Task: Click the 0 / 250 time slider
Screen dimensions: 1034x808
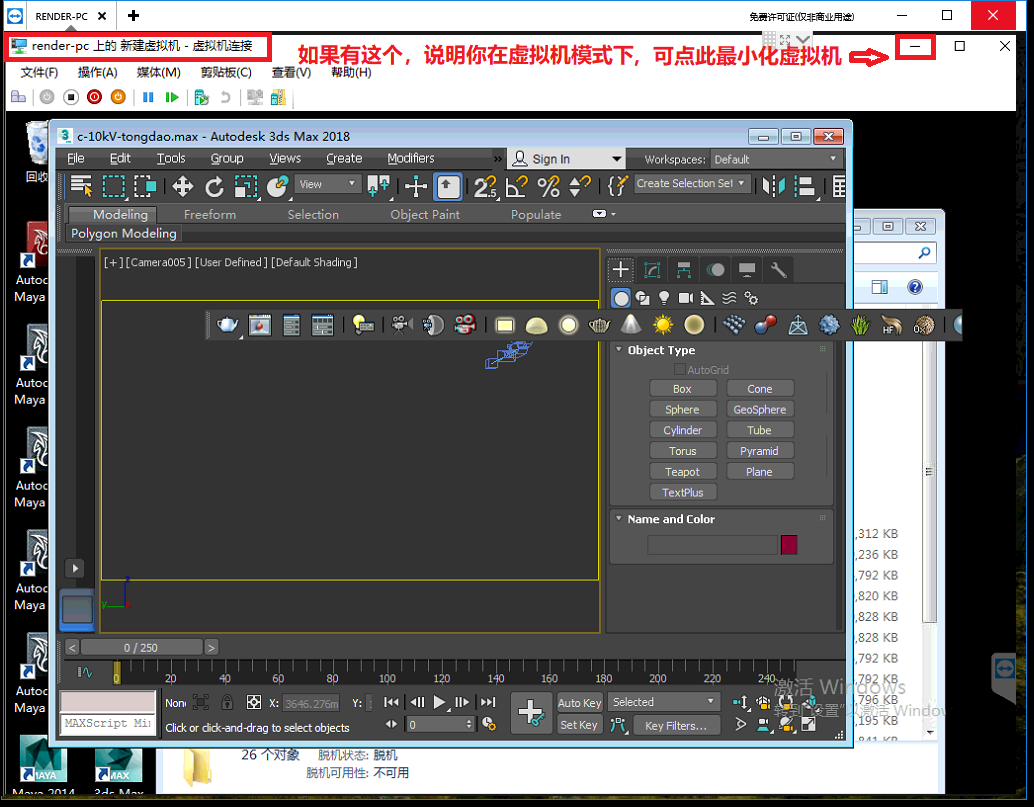Action: (x=141, y=648)
